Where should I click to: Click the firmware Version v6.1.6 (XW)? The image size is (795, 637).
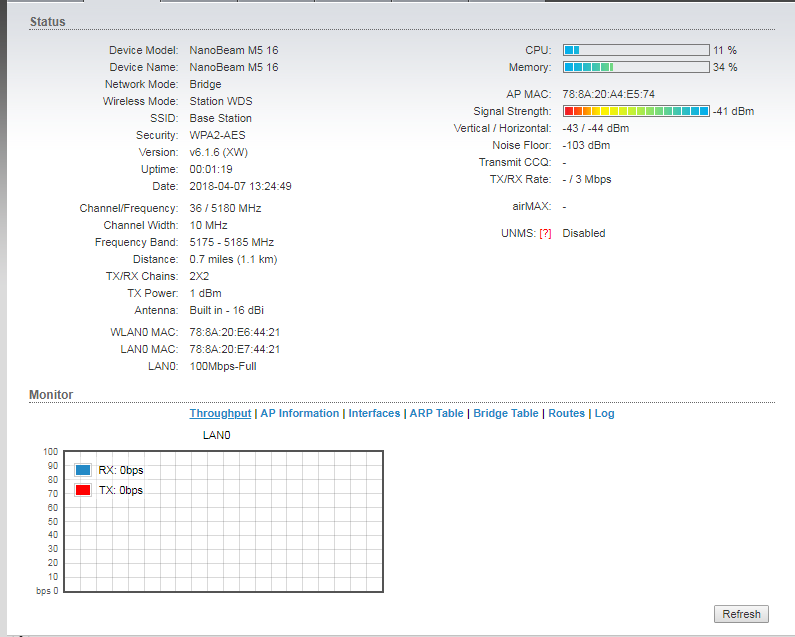coord(219,152)
